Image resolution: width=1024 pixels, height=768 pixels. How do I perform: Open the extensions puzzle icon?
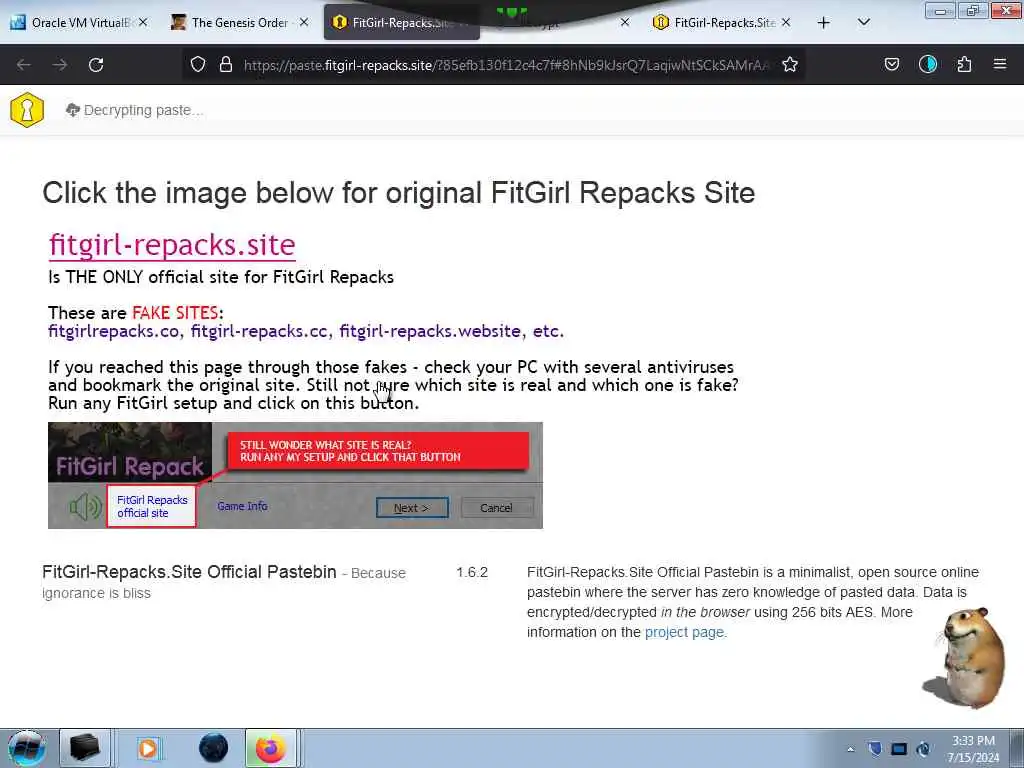964,64
